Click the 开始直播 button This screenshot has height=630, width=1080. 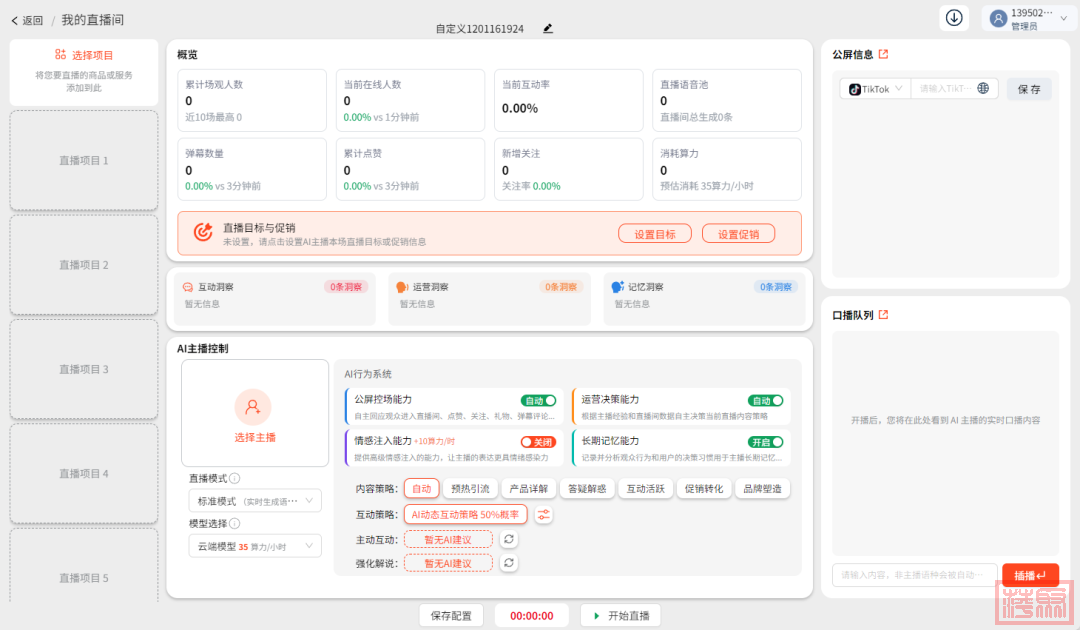tap(621, 616)
